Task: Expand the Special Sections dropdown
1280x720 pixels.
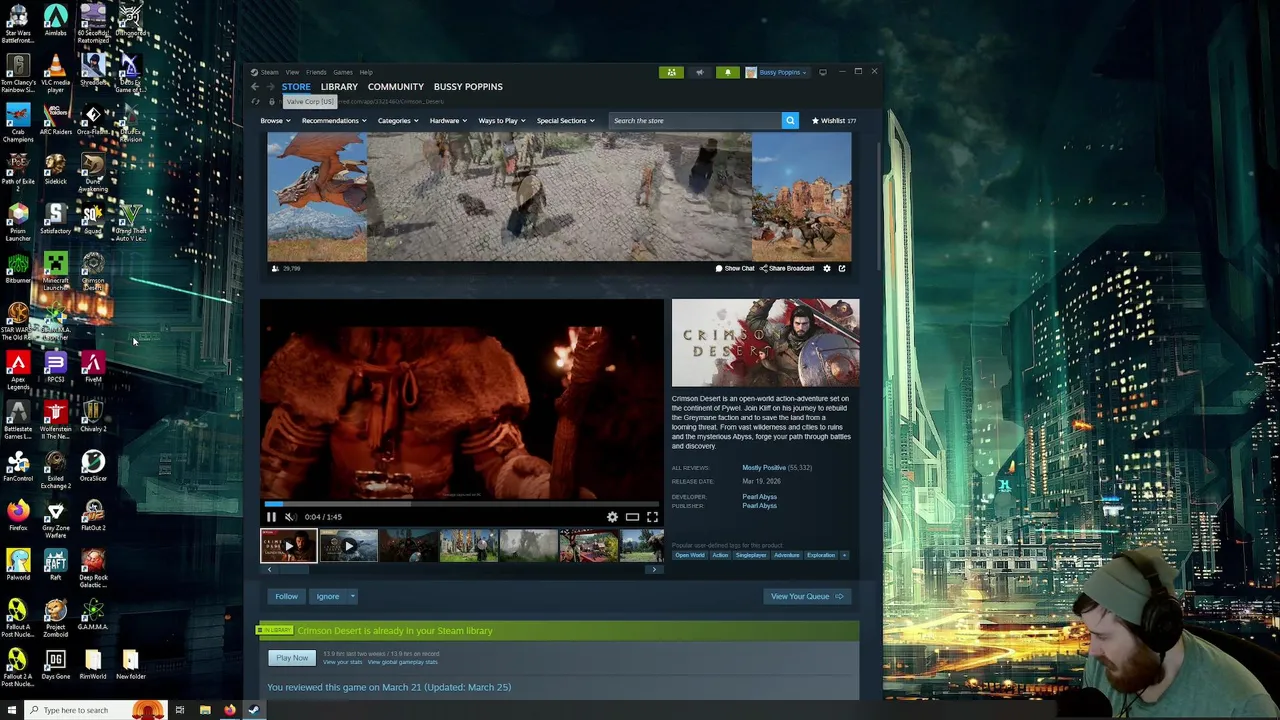Action: click(x=566, y=121)
